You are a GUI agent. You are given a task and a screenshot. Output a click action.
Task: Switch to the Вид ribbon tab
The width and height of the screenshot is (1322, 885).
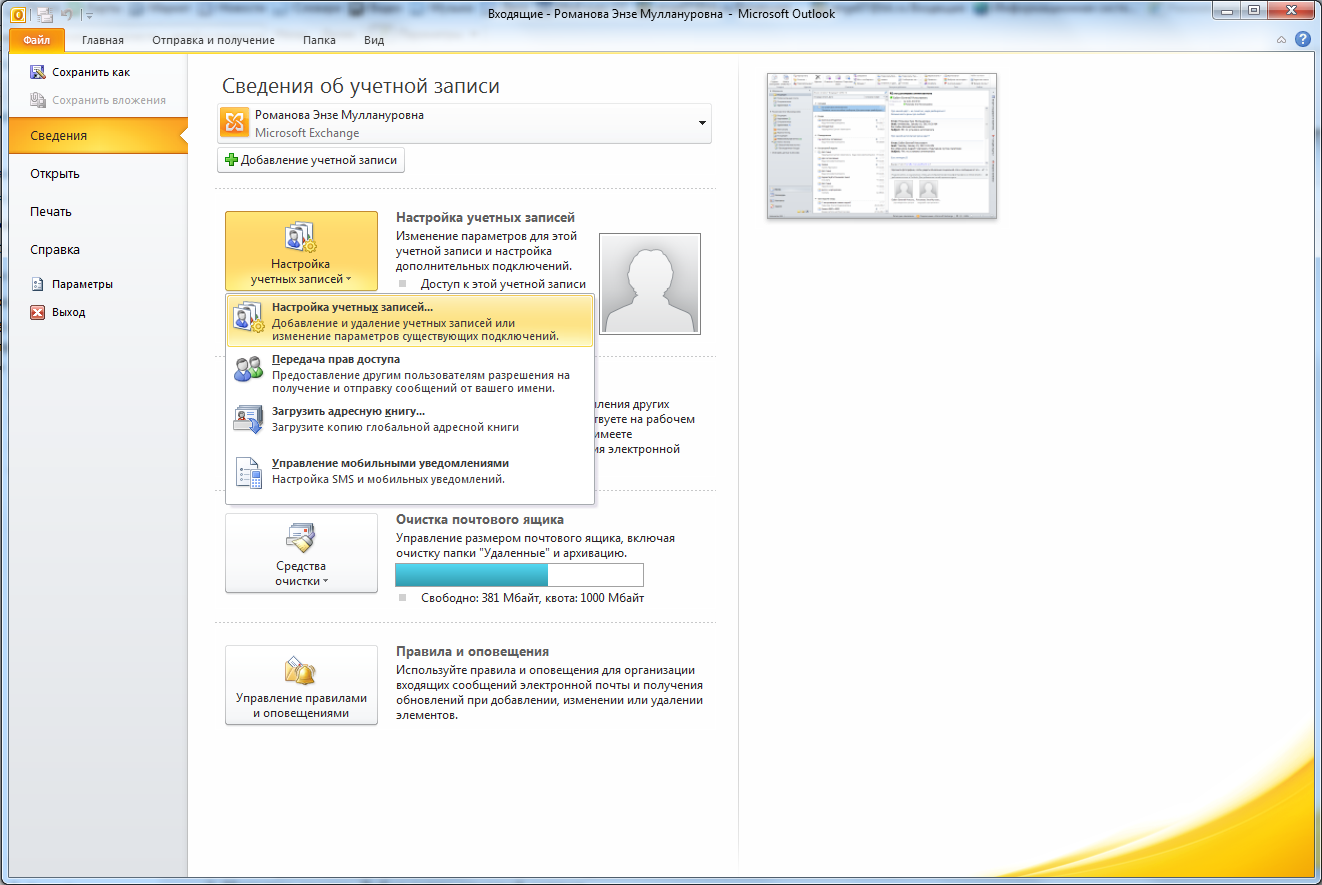[x=374, y=40]
